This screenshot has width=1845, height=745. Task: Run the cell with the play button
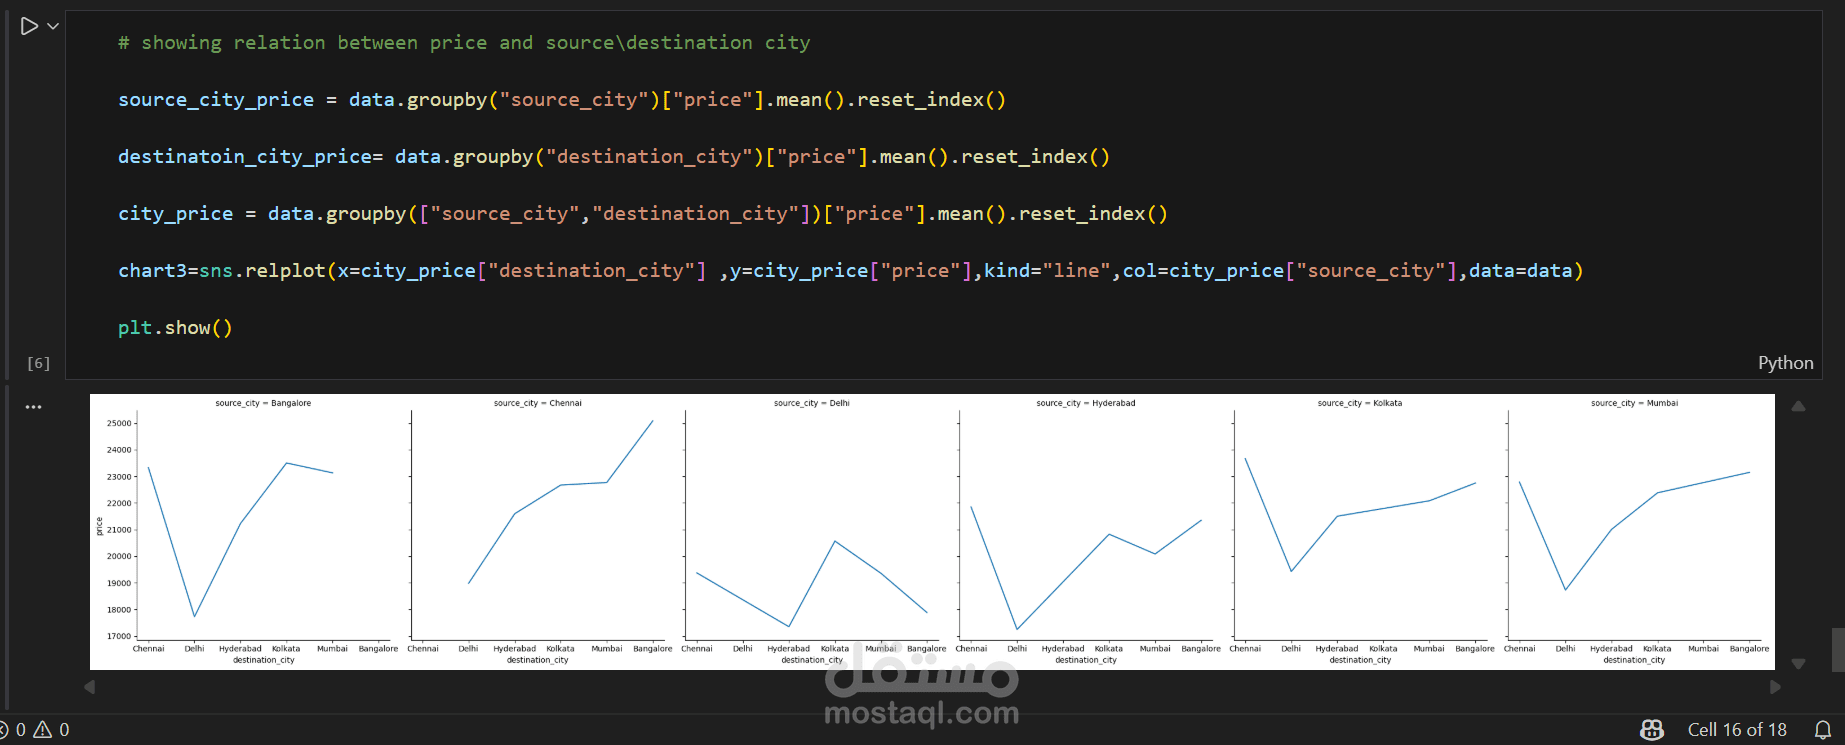29,26
